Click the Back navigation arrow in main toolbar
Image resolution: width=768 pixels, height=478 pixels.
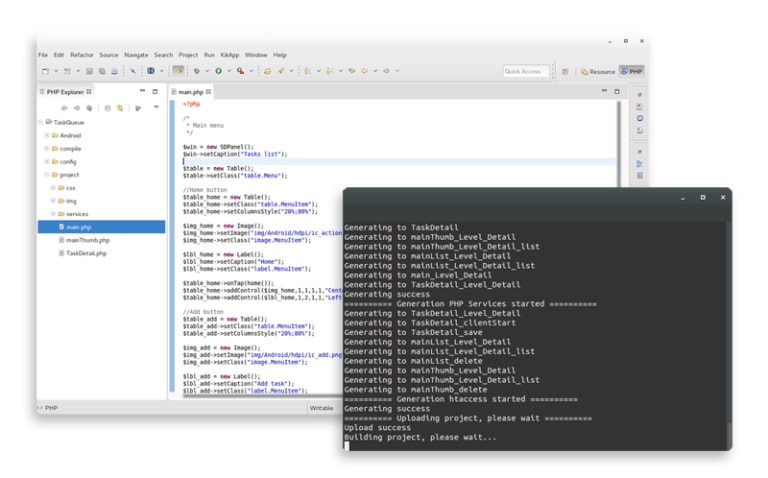364,71
